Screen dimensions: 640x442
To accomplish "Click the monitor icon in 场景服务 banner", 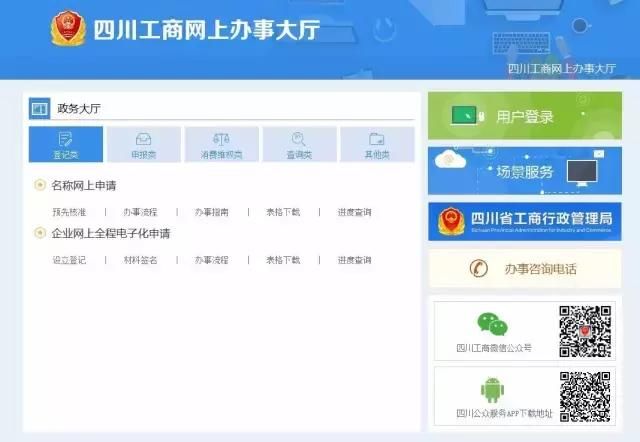I will tap(582, 173).
